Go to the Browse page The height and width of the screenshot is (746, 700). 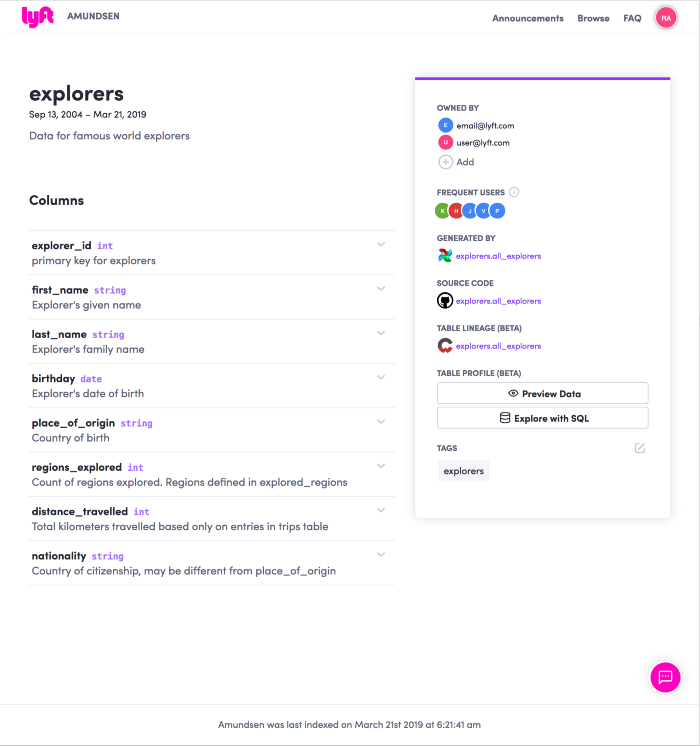click(593, 18)
